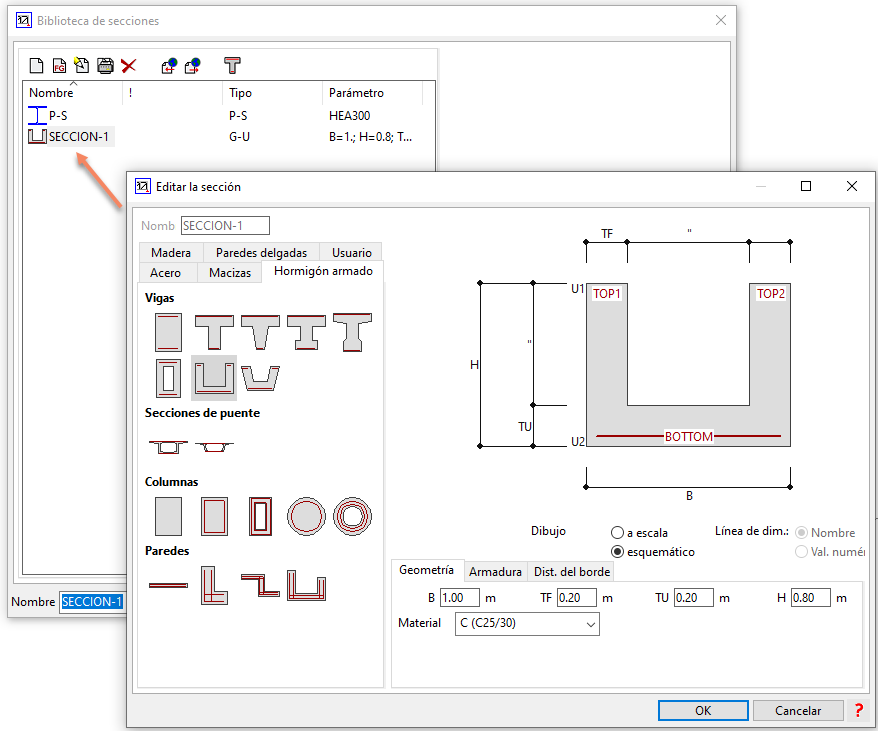Select the L-shaped wall section

[x=214, y=585]
